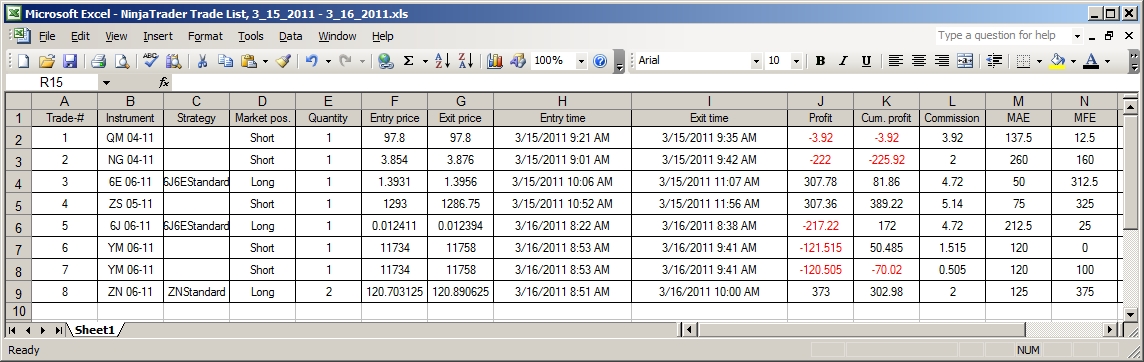Viewport: 1144px width, 362px height.
Task: Paste from the clipboard
Action: pyautogui.click(x=249, y=61)
